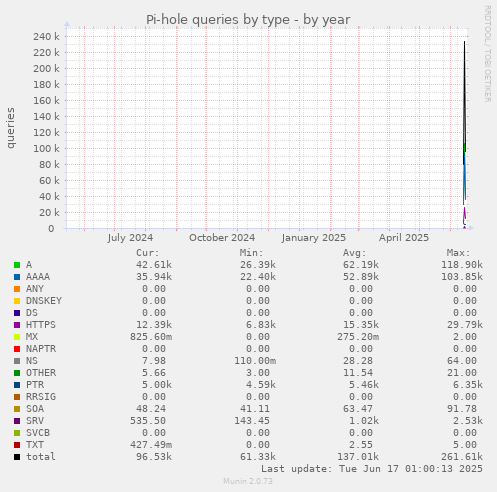Viewport: 497px width, 492px height.
Task: Click the PTR max value 6.35k
Action: pos(468,385)
